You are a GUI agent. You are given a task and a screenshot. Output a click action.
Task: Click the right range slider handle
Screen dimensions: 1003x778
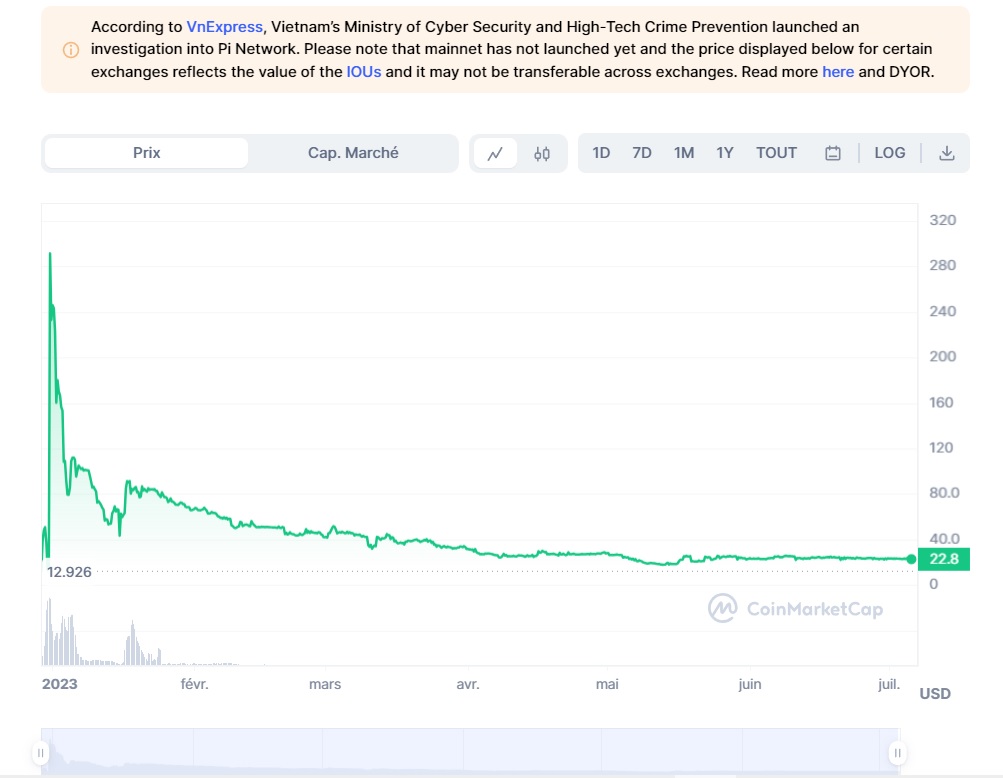coord(897,753)
